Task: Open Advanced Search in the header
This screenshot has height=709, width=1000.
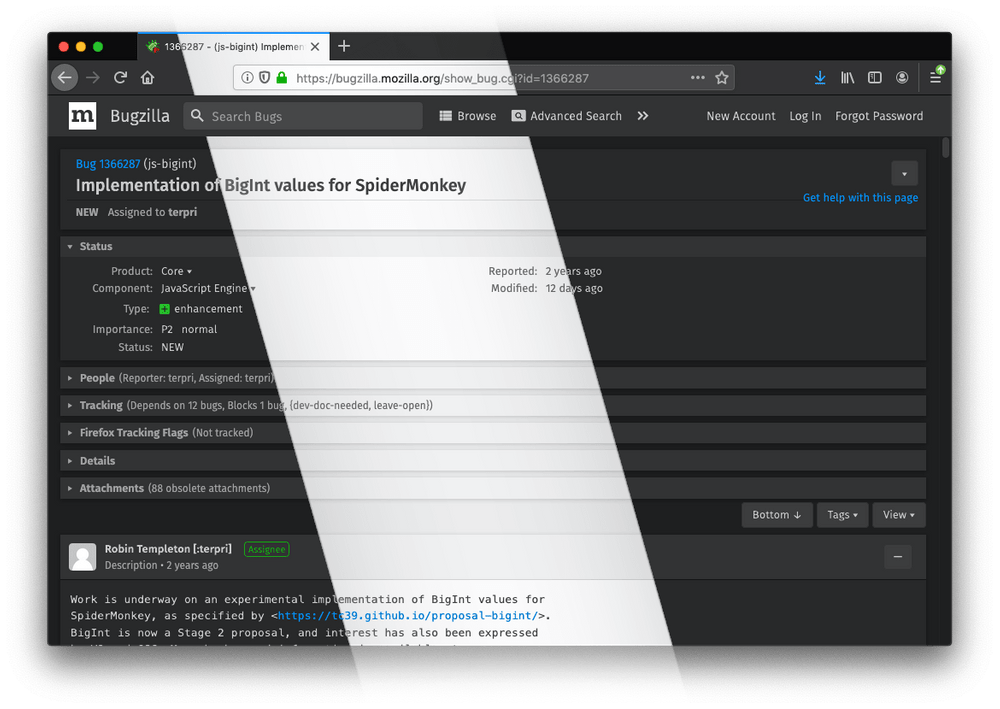Action: tap(567, 116)
